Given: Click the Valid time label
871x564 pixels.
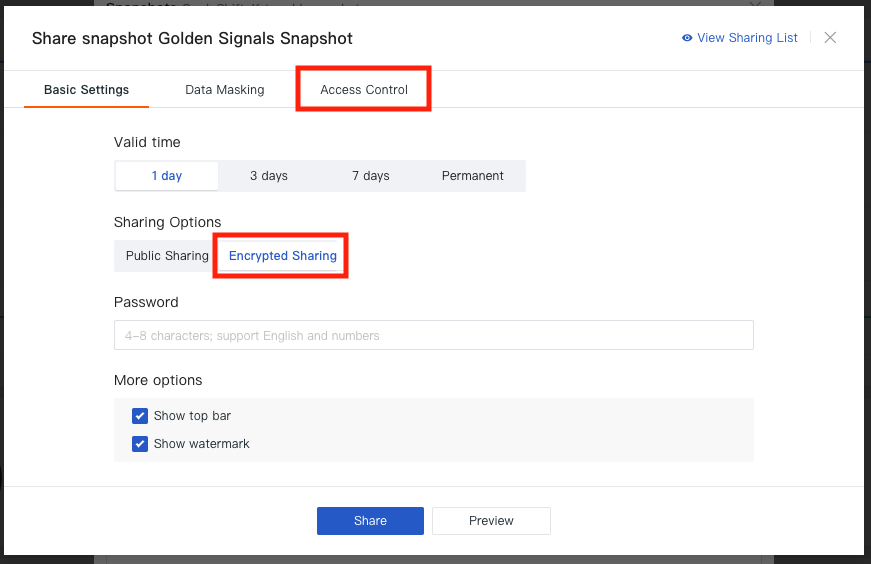Looking at the screenshot, I should (x=147, y=142).
